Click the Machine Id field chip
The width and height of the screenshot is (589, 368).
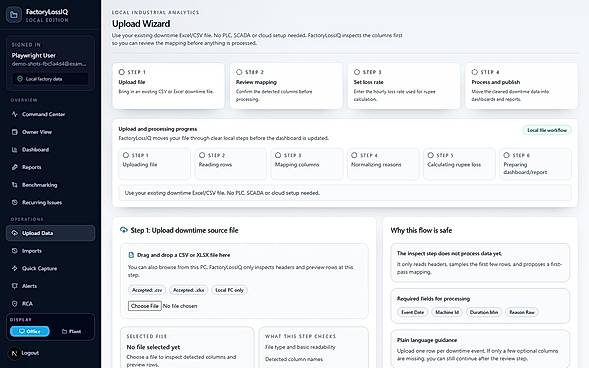point(447,312)
